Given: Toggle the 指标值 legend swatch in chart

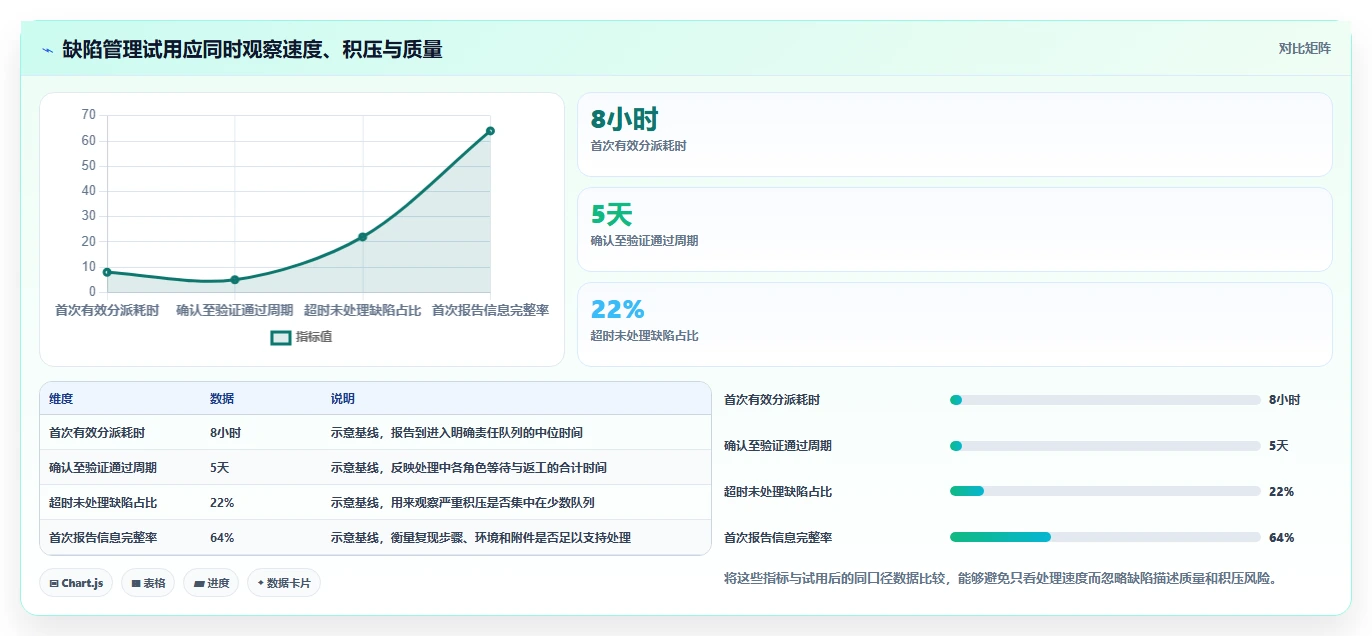Looking at the screenshot, I should point(281,338).
